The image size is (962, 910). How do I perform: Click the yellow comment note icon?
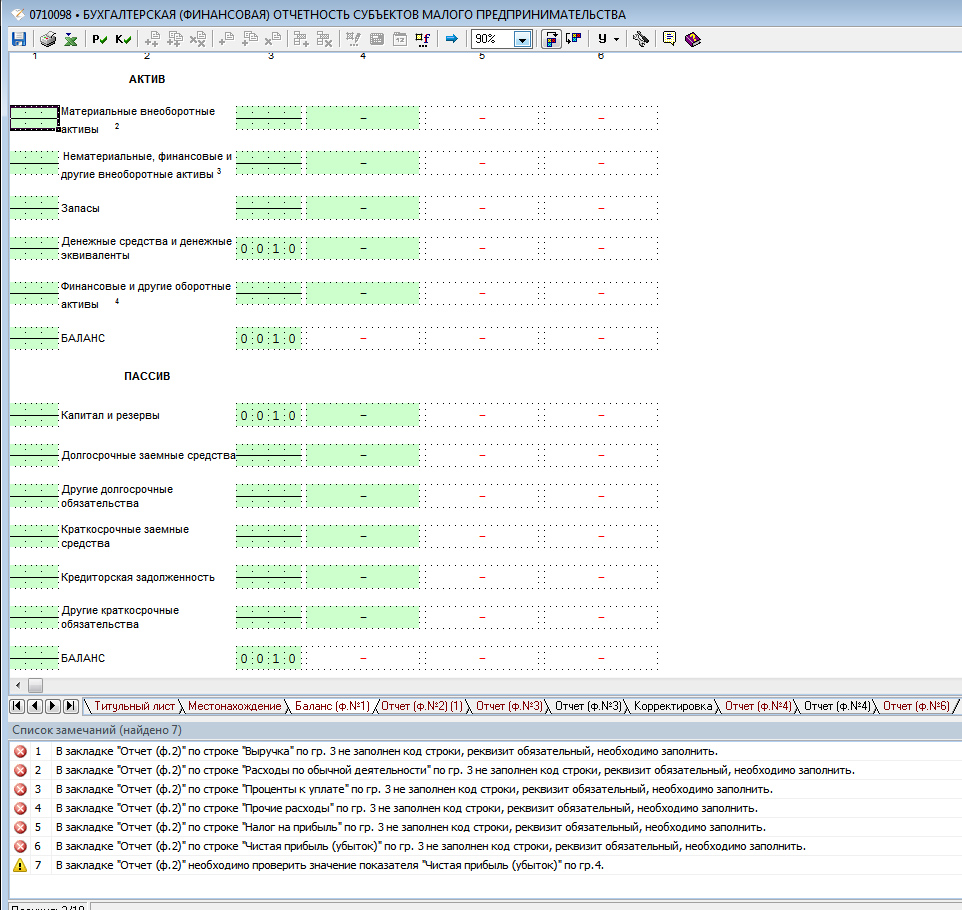click(x=669, y=39)
